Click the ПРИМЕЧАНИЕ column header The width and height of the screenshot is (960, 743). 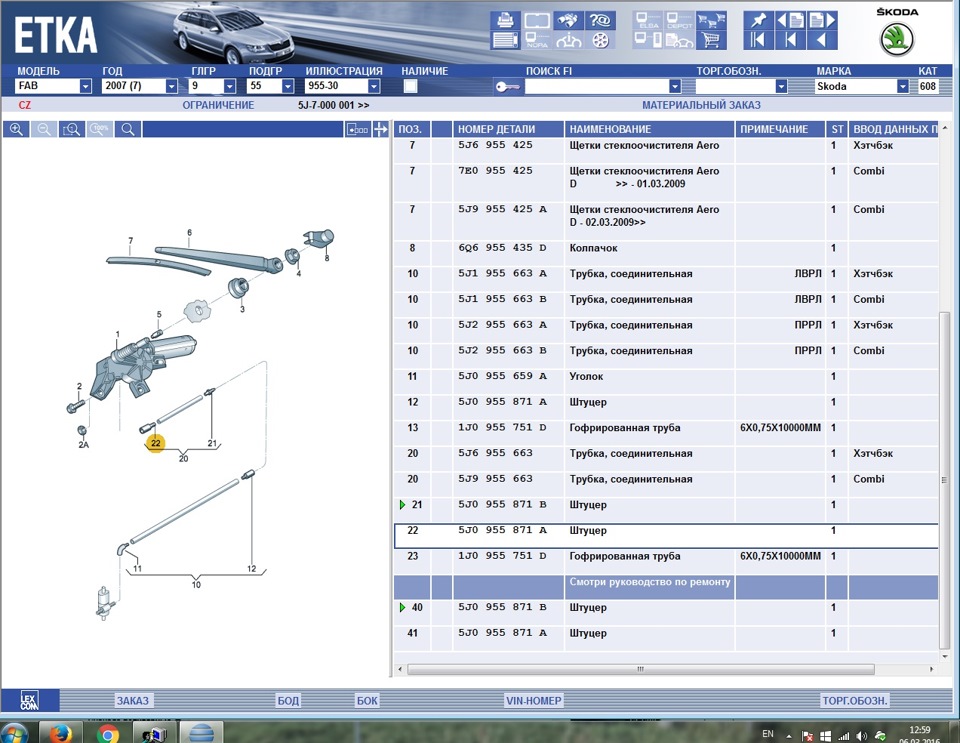coord(780,129)
